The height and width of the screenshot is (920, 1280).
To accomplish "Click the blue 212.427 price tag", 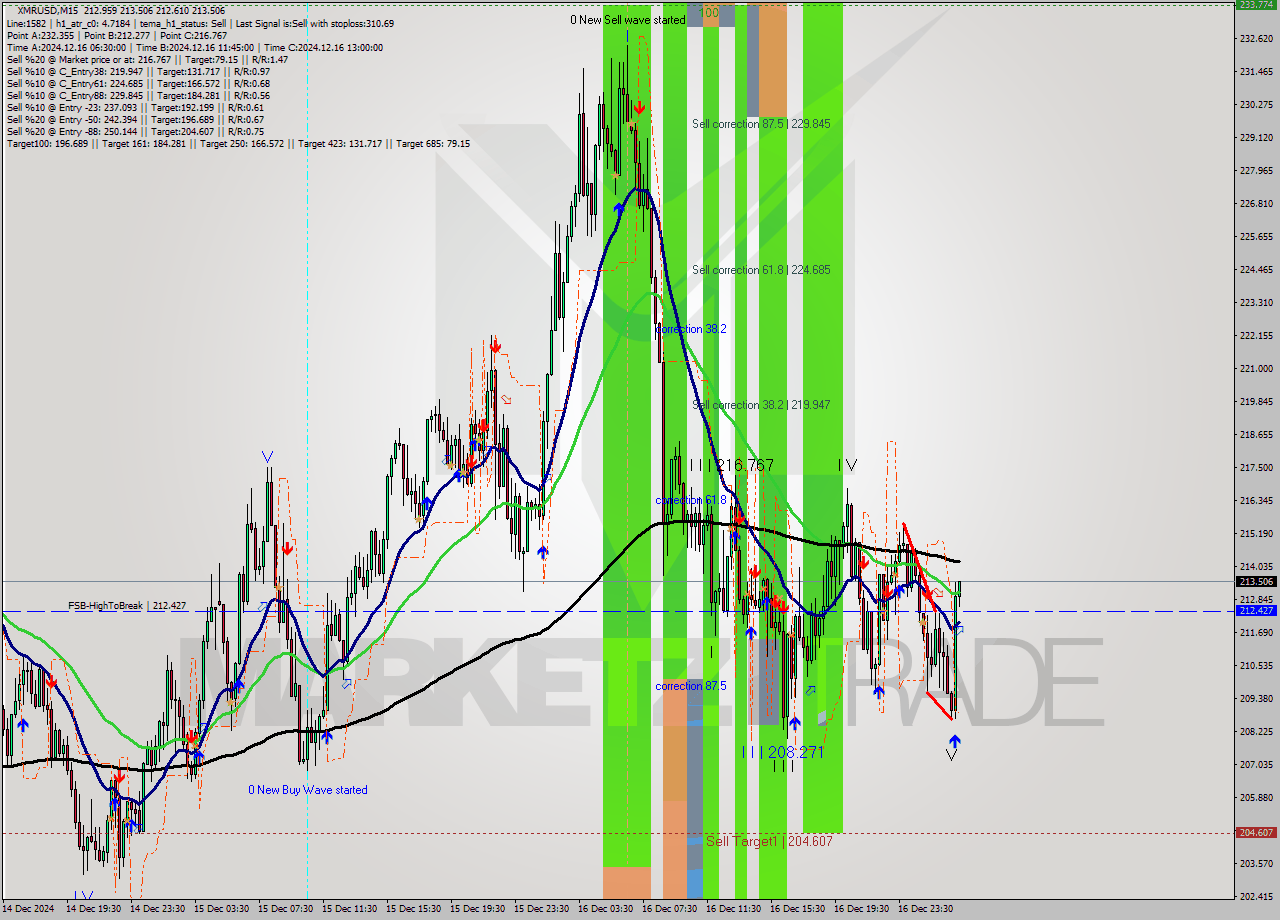I will click(1256, 610).
